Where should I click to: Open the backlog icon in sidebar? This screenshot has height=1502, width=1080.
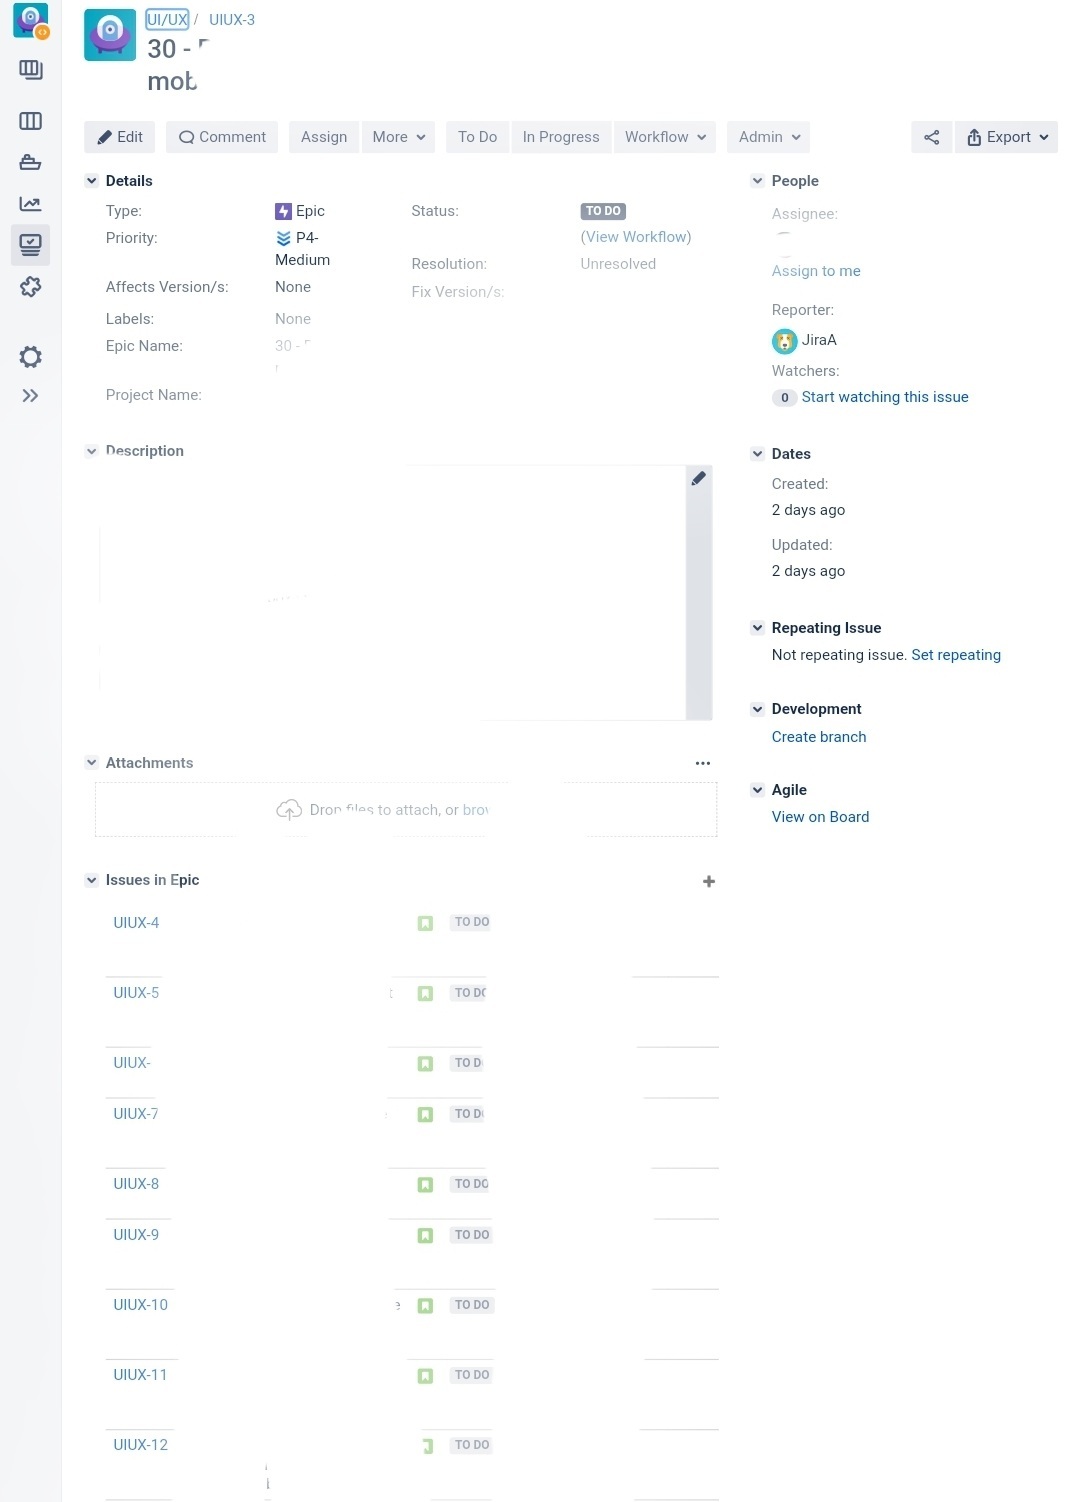31,69
